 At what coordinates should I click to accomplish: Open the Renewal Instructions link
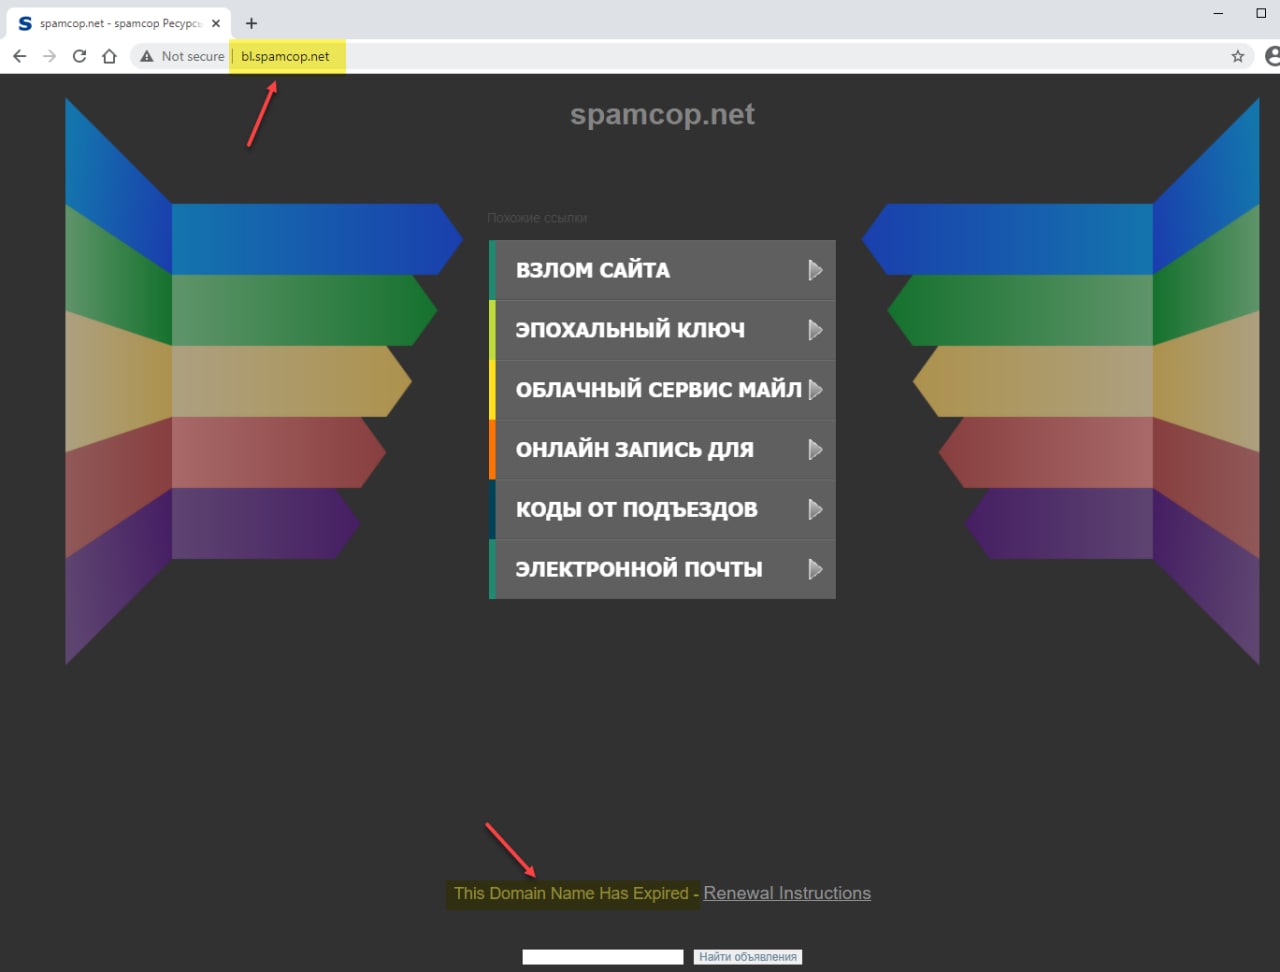[x=787, y=893]
